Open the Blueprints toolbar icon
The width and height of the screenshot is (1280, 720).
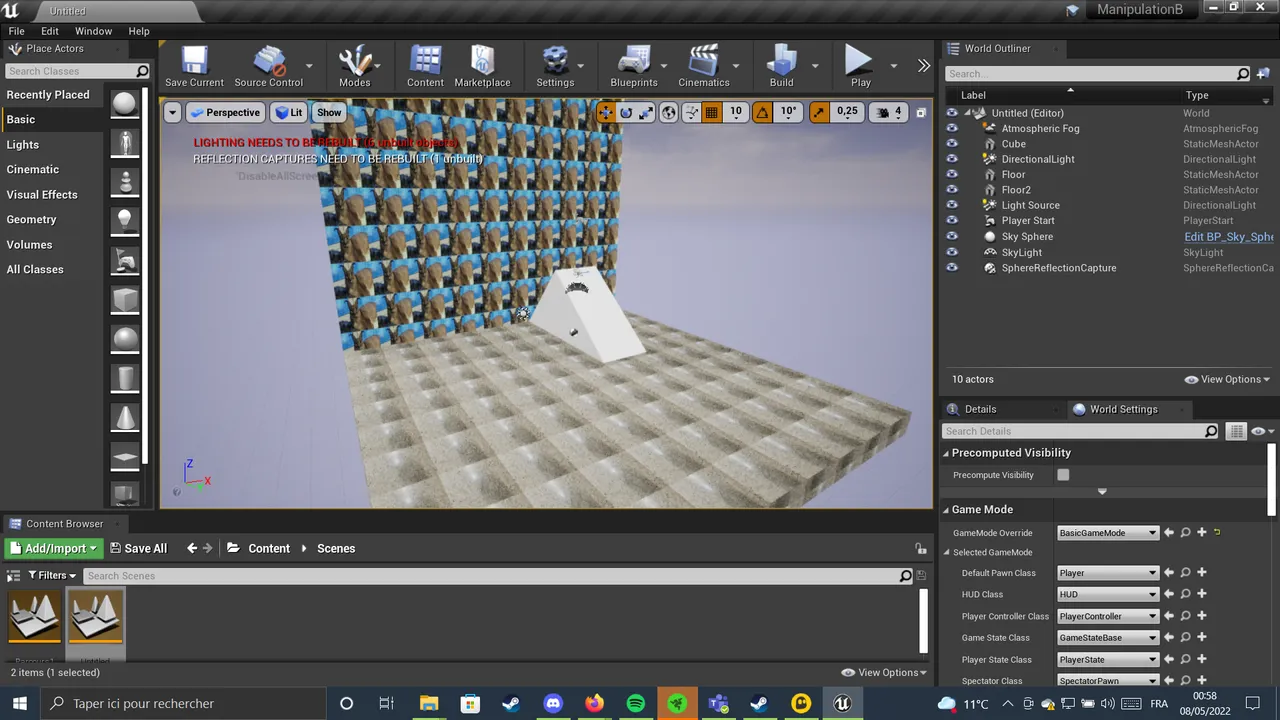point(634,67)
